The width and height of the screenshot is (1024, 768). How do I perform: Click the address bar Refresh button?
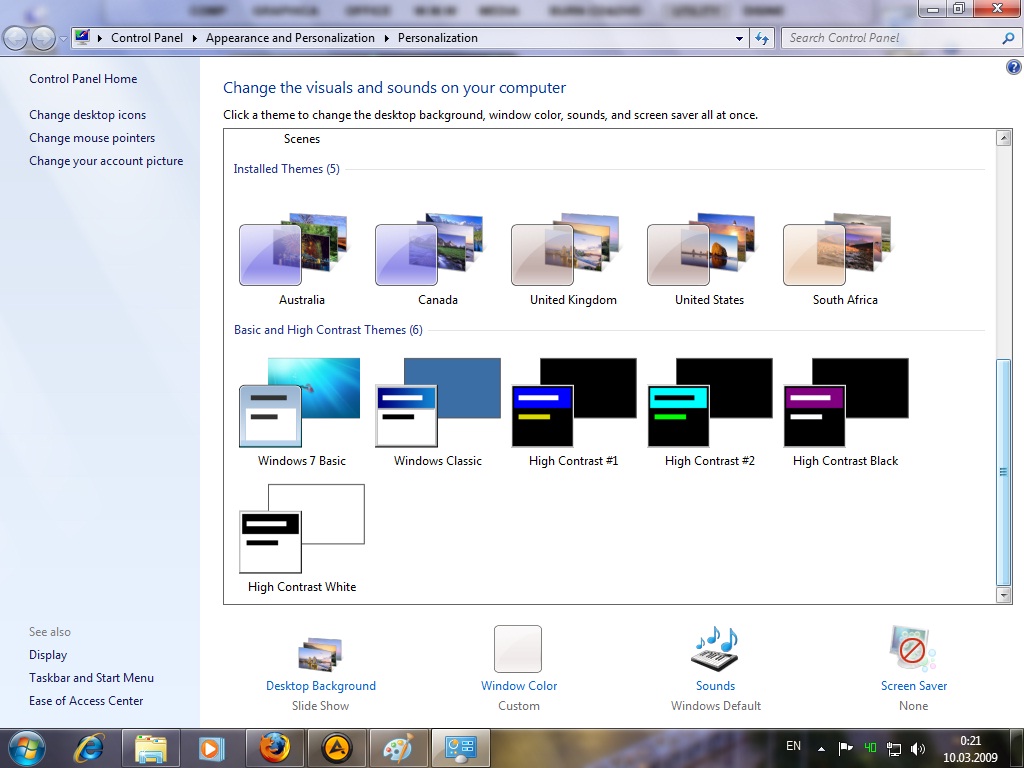(x=761, y=39)
